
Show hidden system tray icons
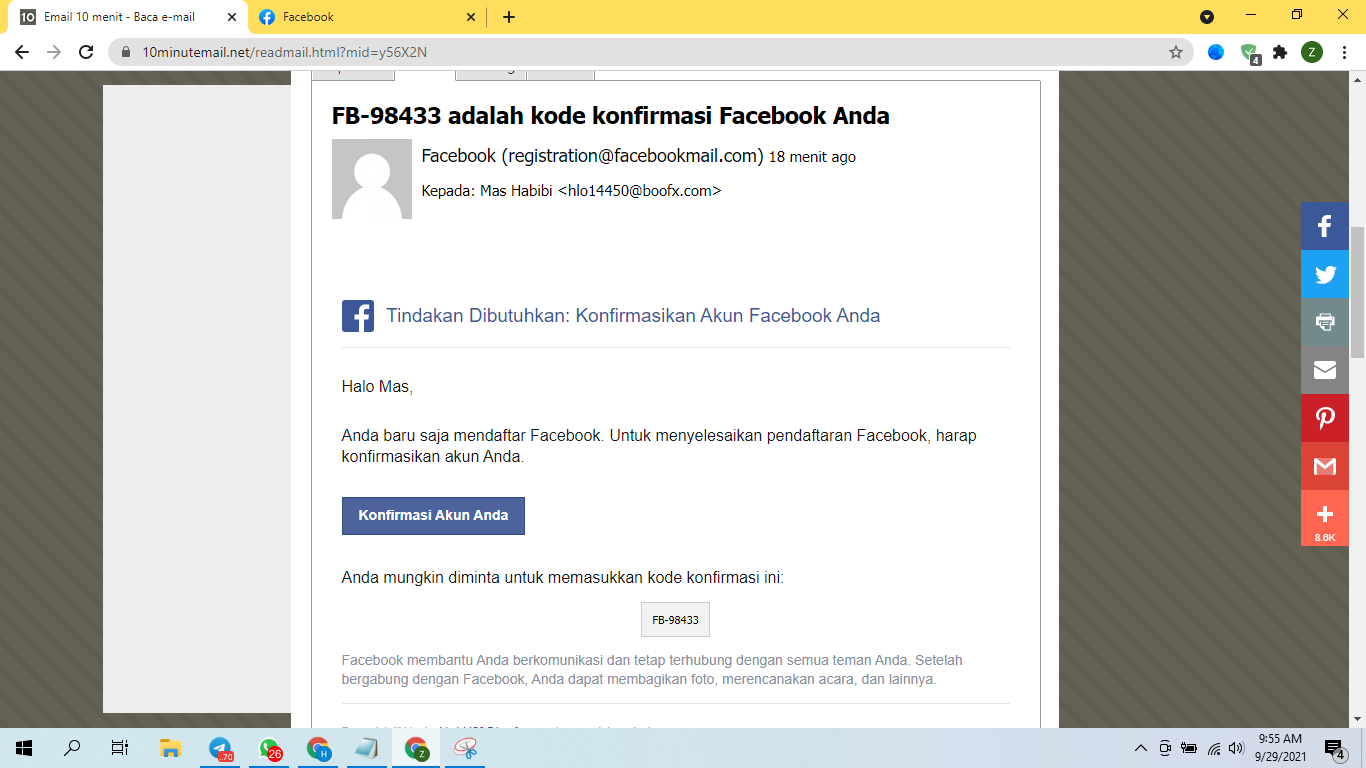click(1140, 747)
